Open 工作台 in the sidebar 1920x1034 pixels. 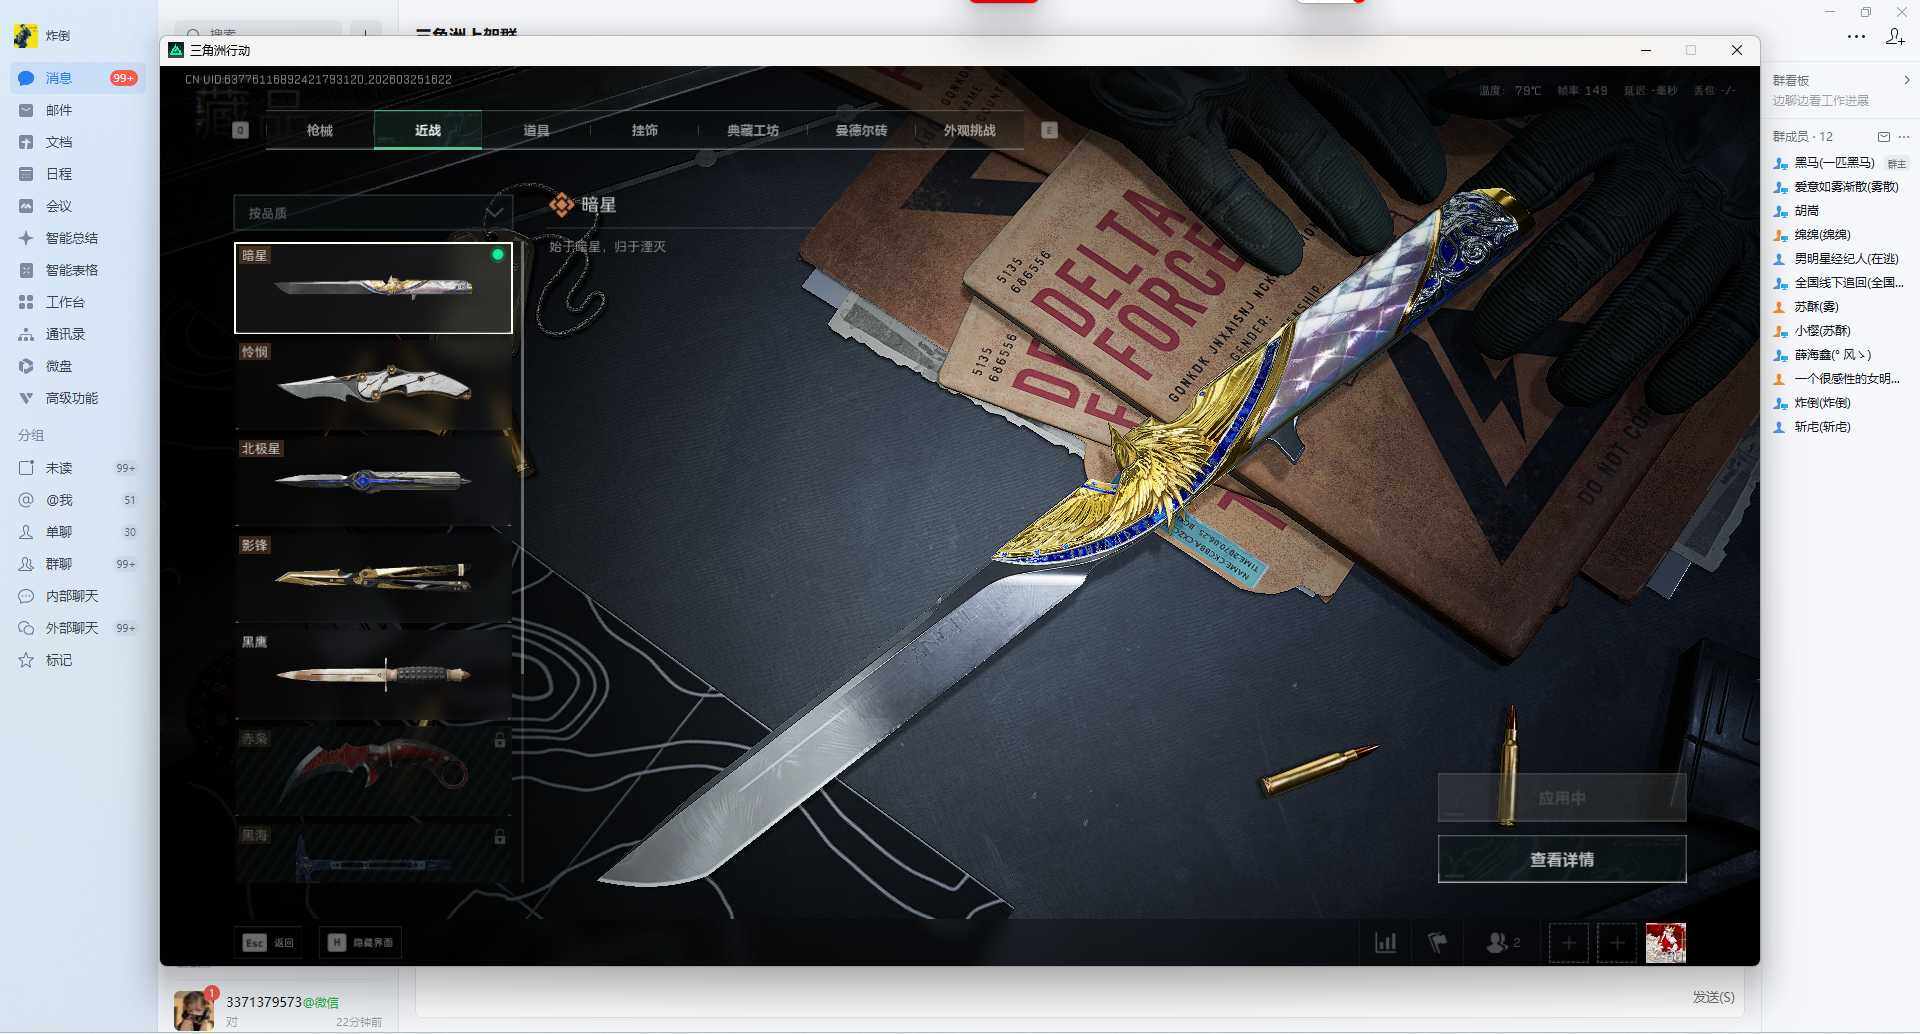pos(78,302)
